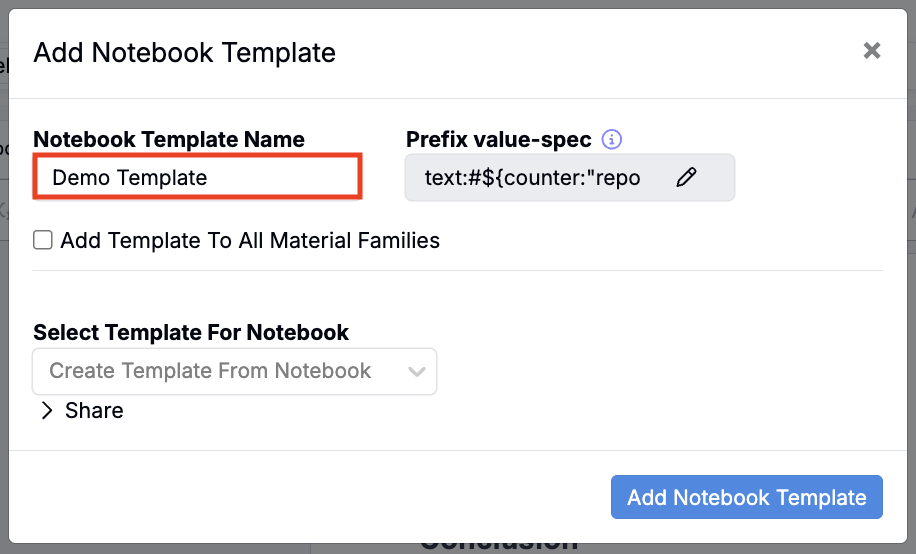Click the 'Notebook Template Name' field label
This screenshot has width=916, height=554.
(169, 140)
